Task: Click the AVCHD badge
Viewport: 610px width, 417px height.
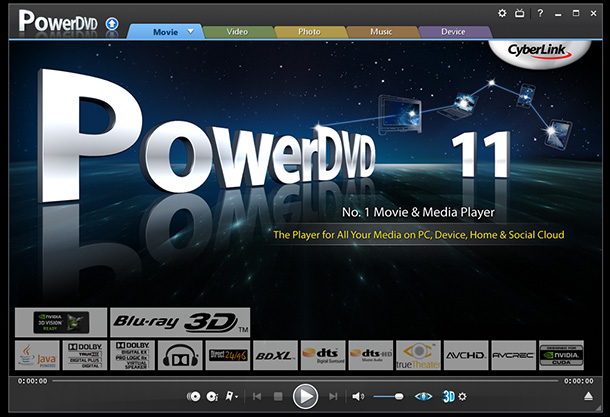Action: (466, 356)
